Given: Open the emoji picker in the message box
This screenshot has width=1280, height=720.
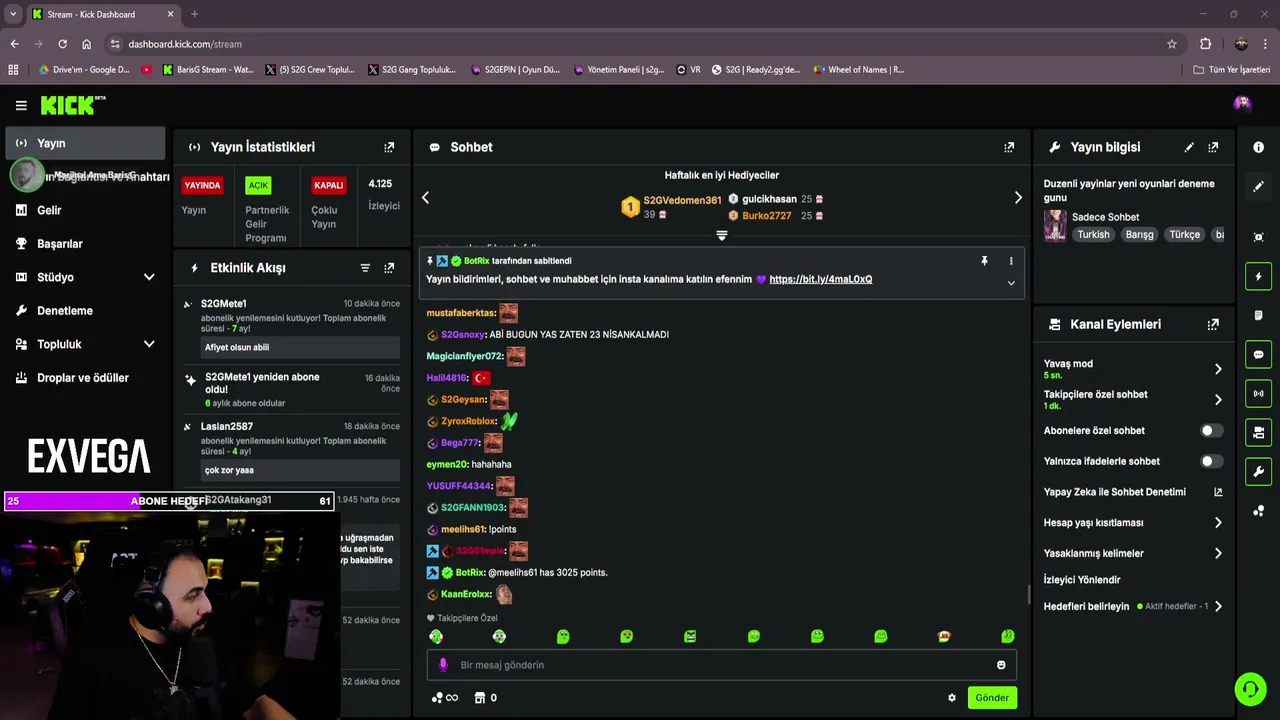Looking at the screenshot, I should (x=1001, y=665).
